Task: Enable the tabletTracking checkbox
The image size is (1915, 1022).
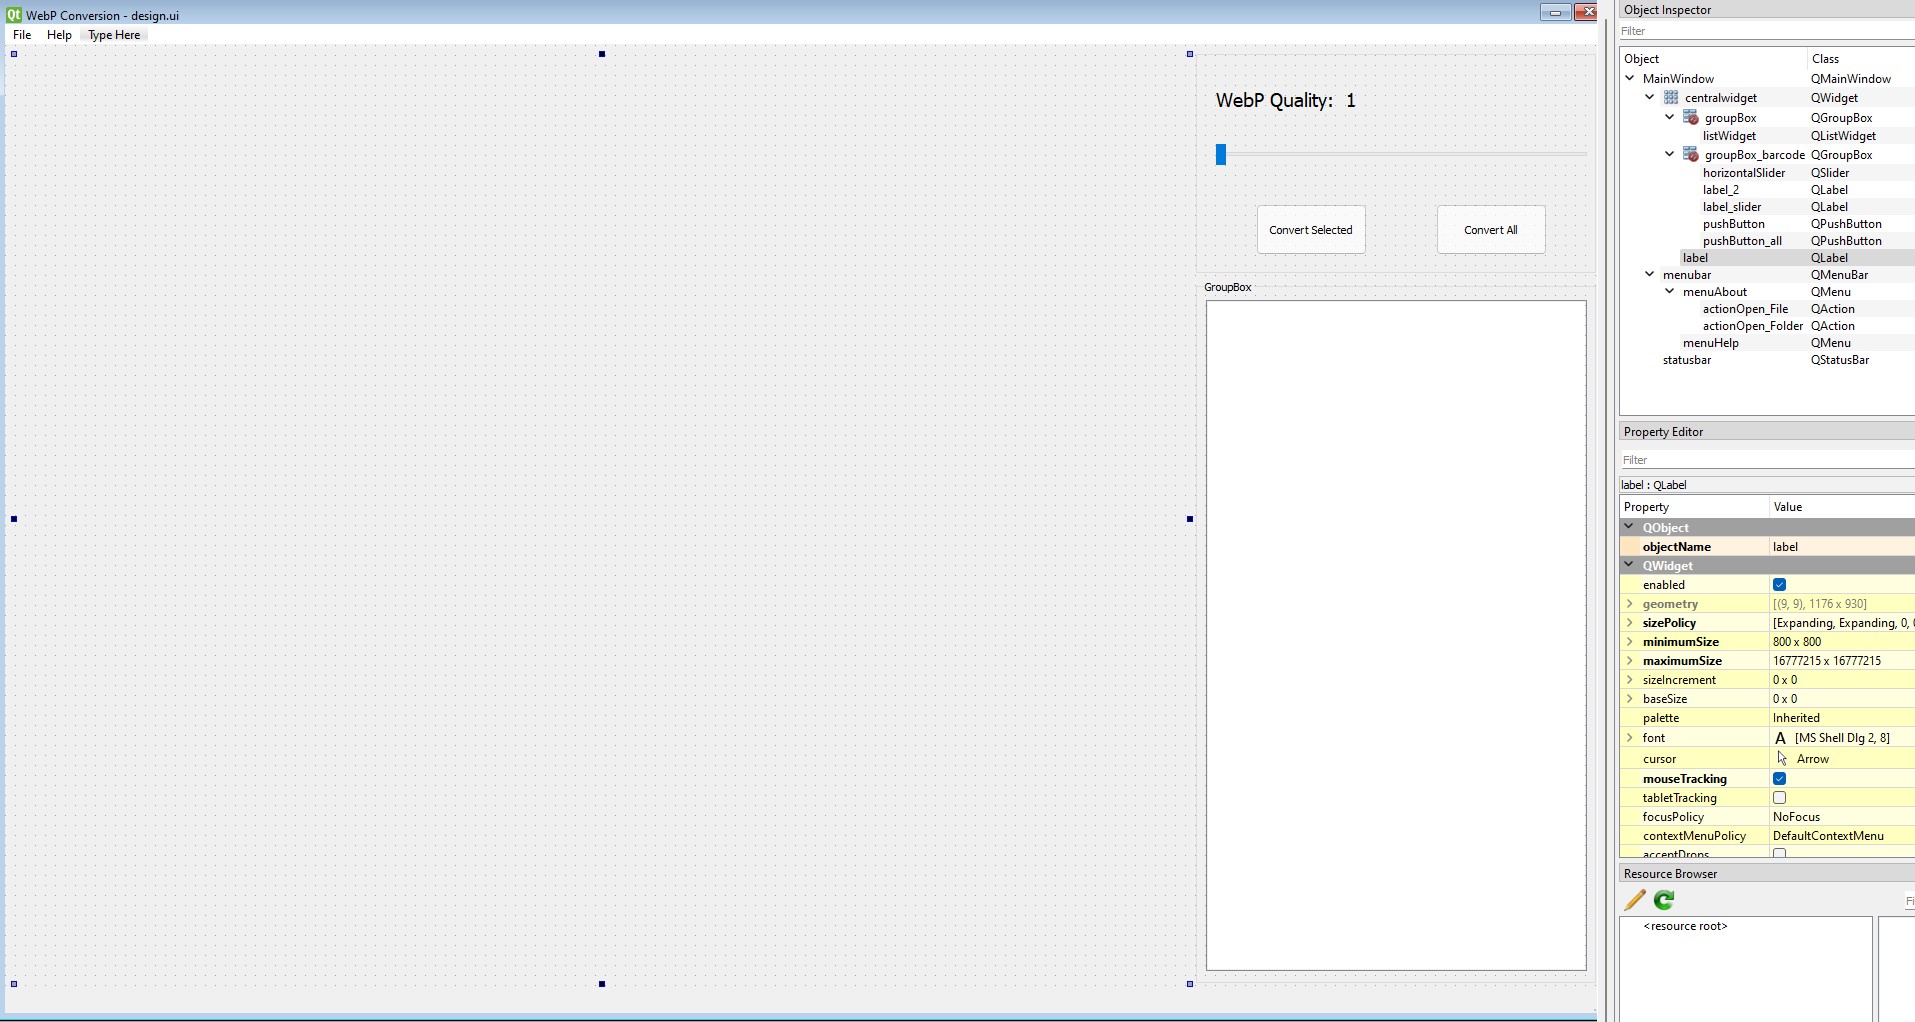Action: click(x=1779, y=798)
